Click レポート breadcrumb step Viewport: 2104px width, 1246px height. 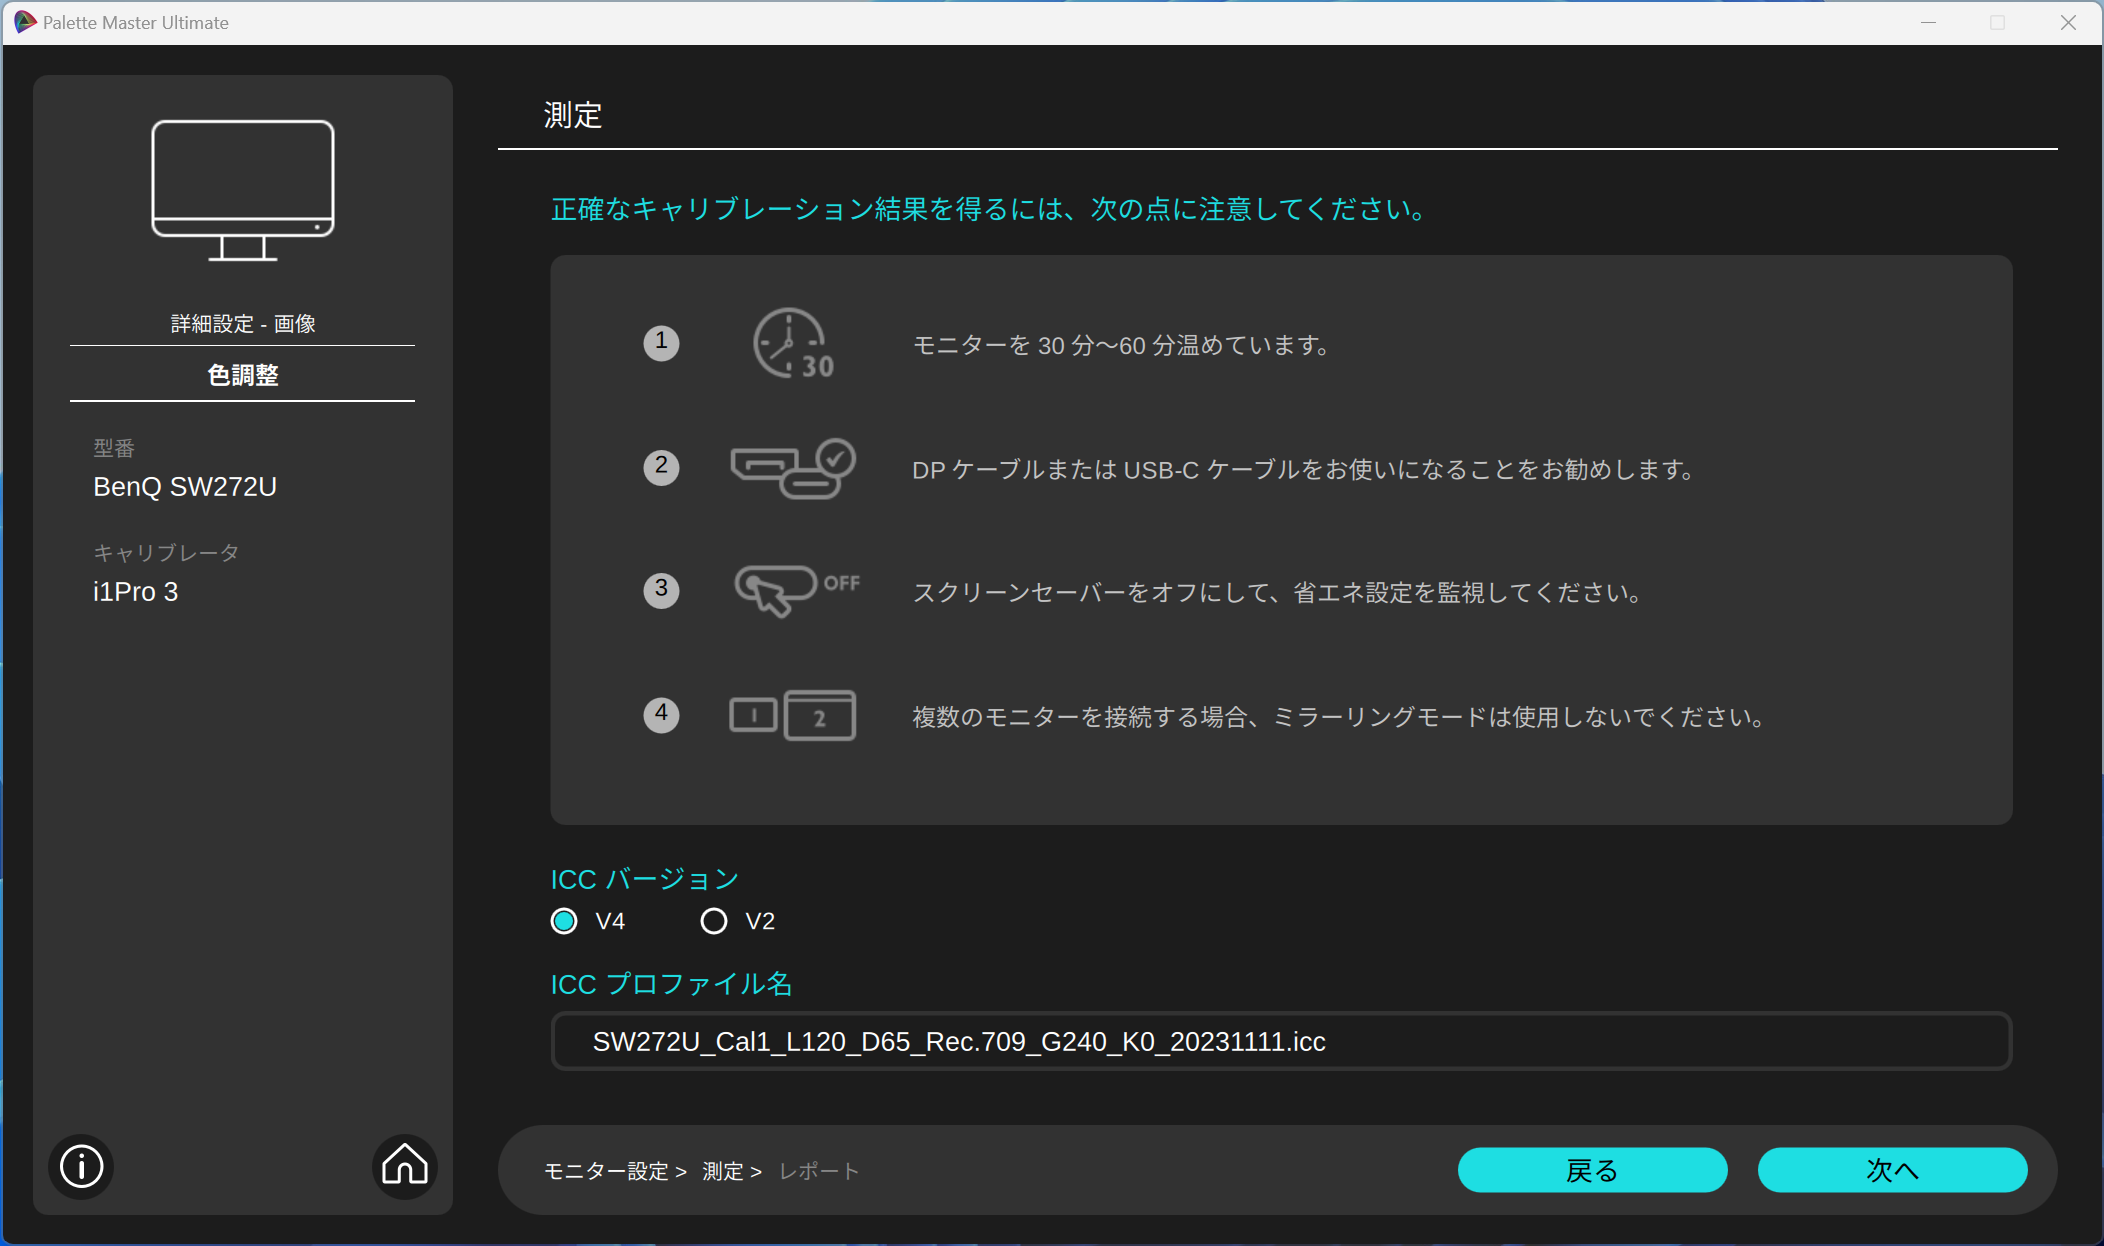pos(819,1171)
